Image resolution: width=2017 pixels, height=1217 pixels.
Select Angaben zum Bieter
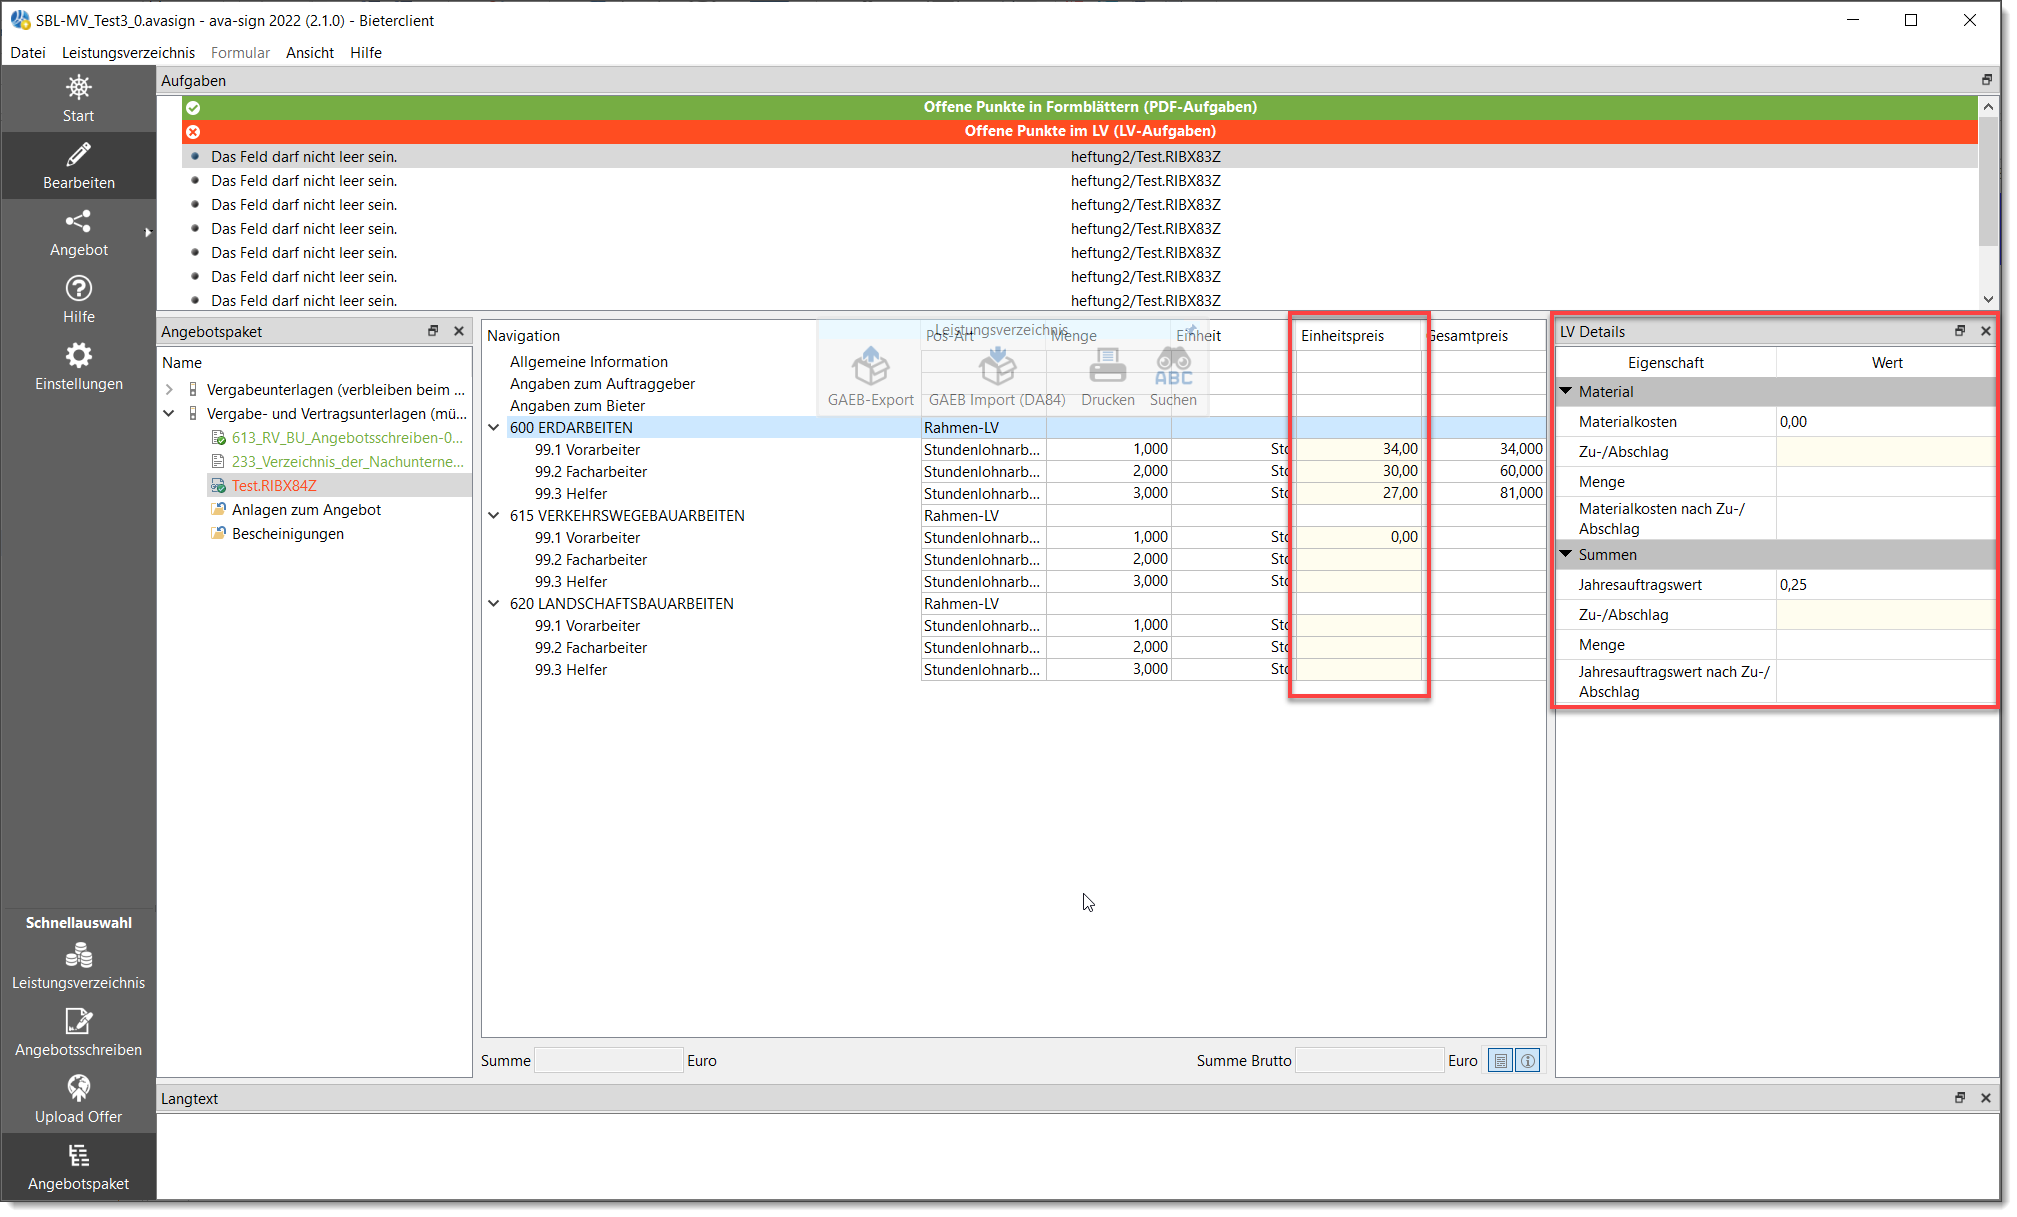point(577,406)
